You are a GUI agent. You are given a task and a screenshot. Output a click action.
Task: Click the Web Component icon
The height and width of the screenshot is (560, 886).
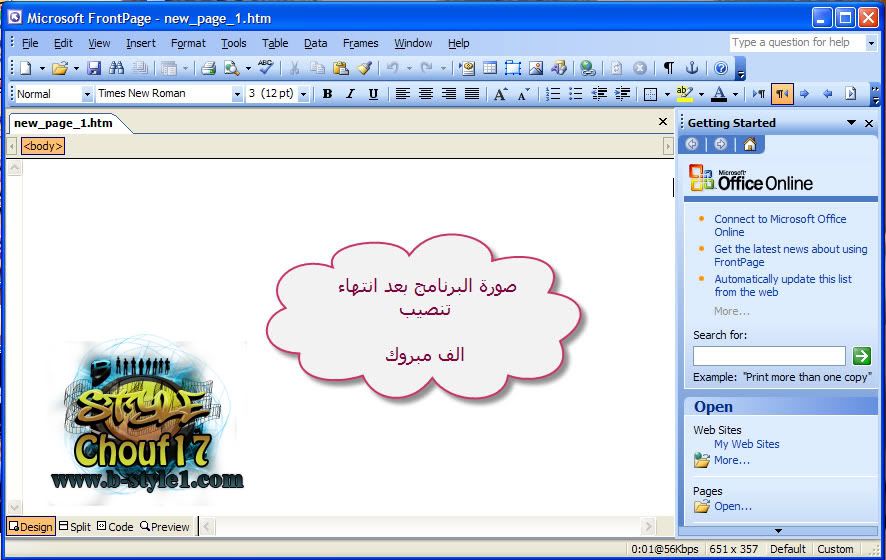(467, 68)
